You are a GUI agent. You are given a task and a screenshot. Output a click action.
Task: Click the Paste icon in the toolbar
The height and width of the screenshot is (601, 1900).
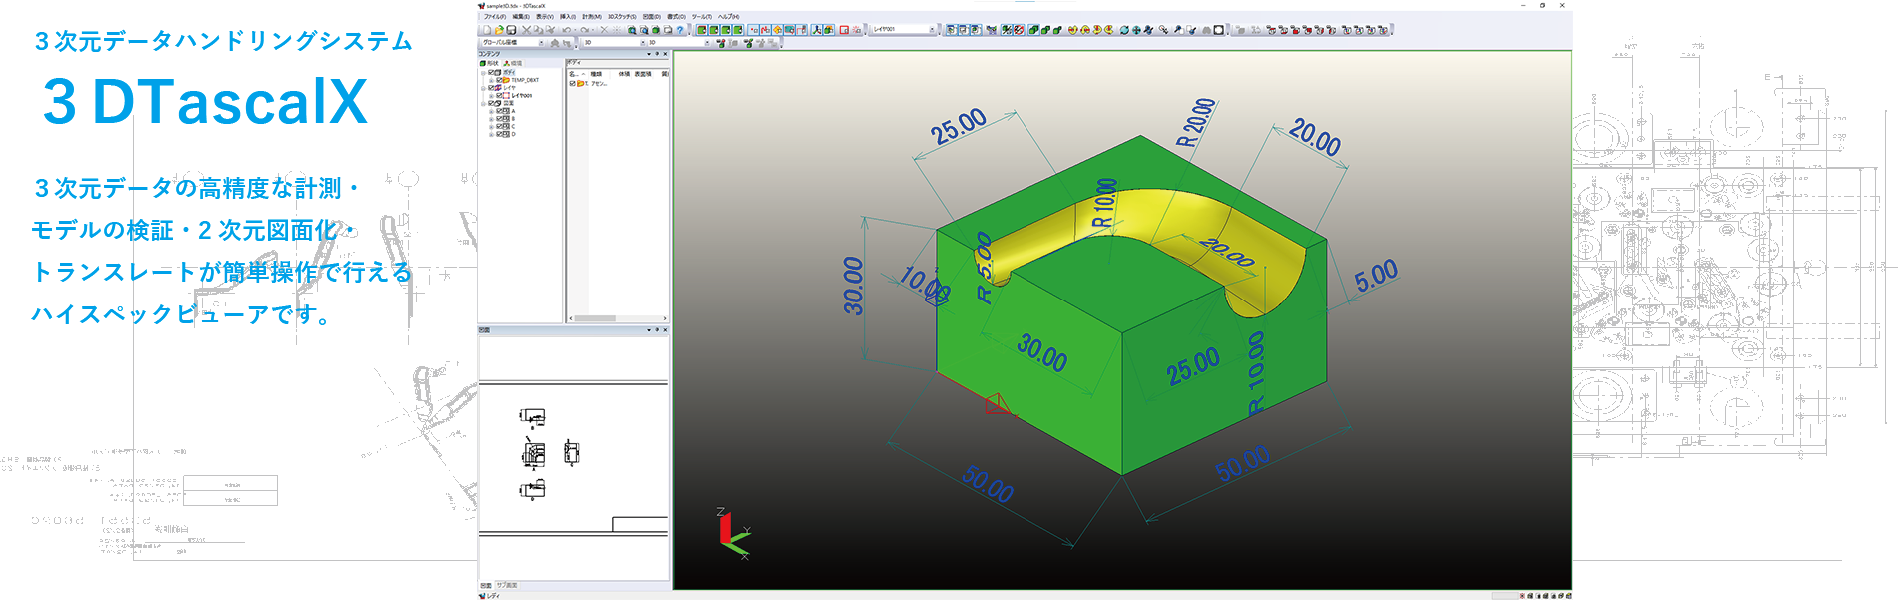click(550, 30)
